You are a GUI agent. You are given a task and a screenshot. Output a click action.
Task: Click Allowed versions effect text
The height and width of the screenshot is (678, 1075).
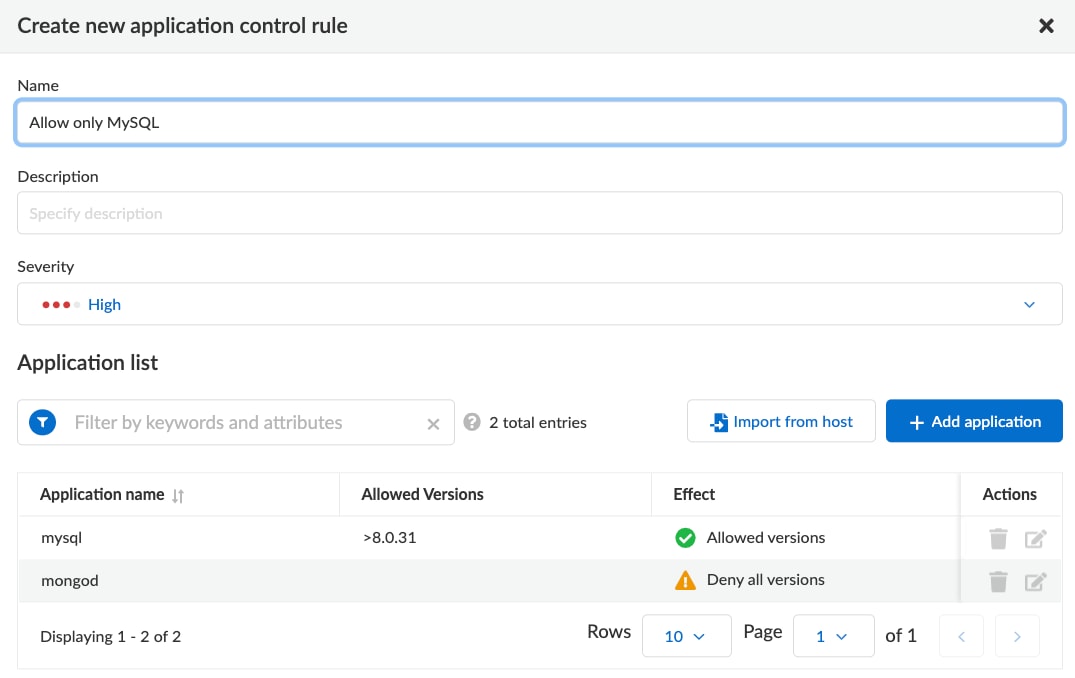click(x=766, y=537)
